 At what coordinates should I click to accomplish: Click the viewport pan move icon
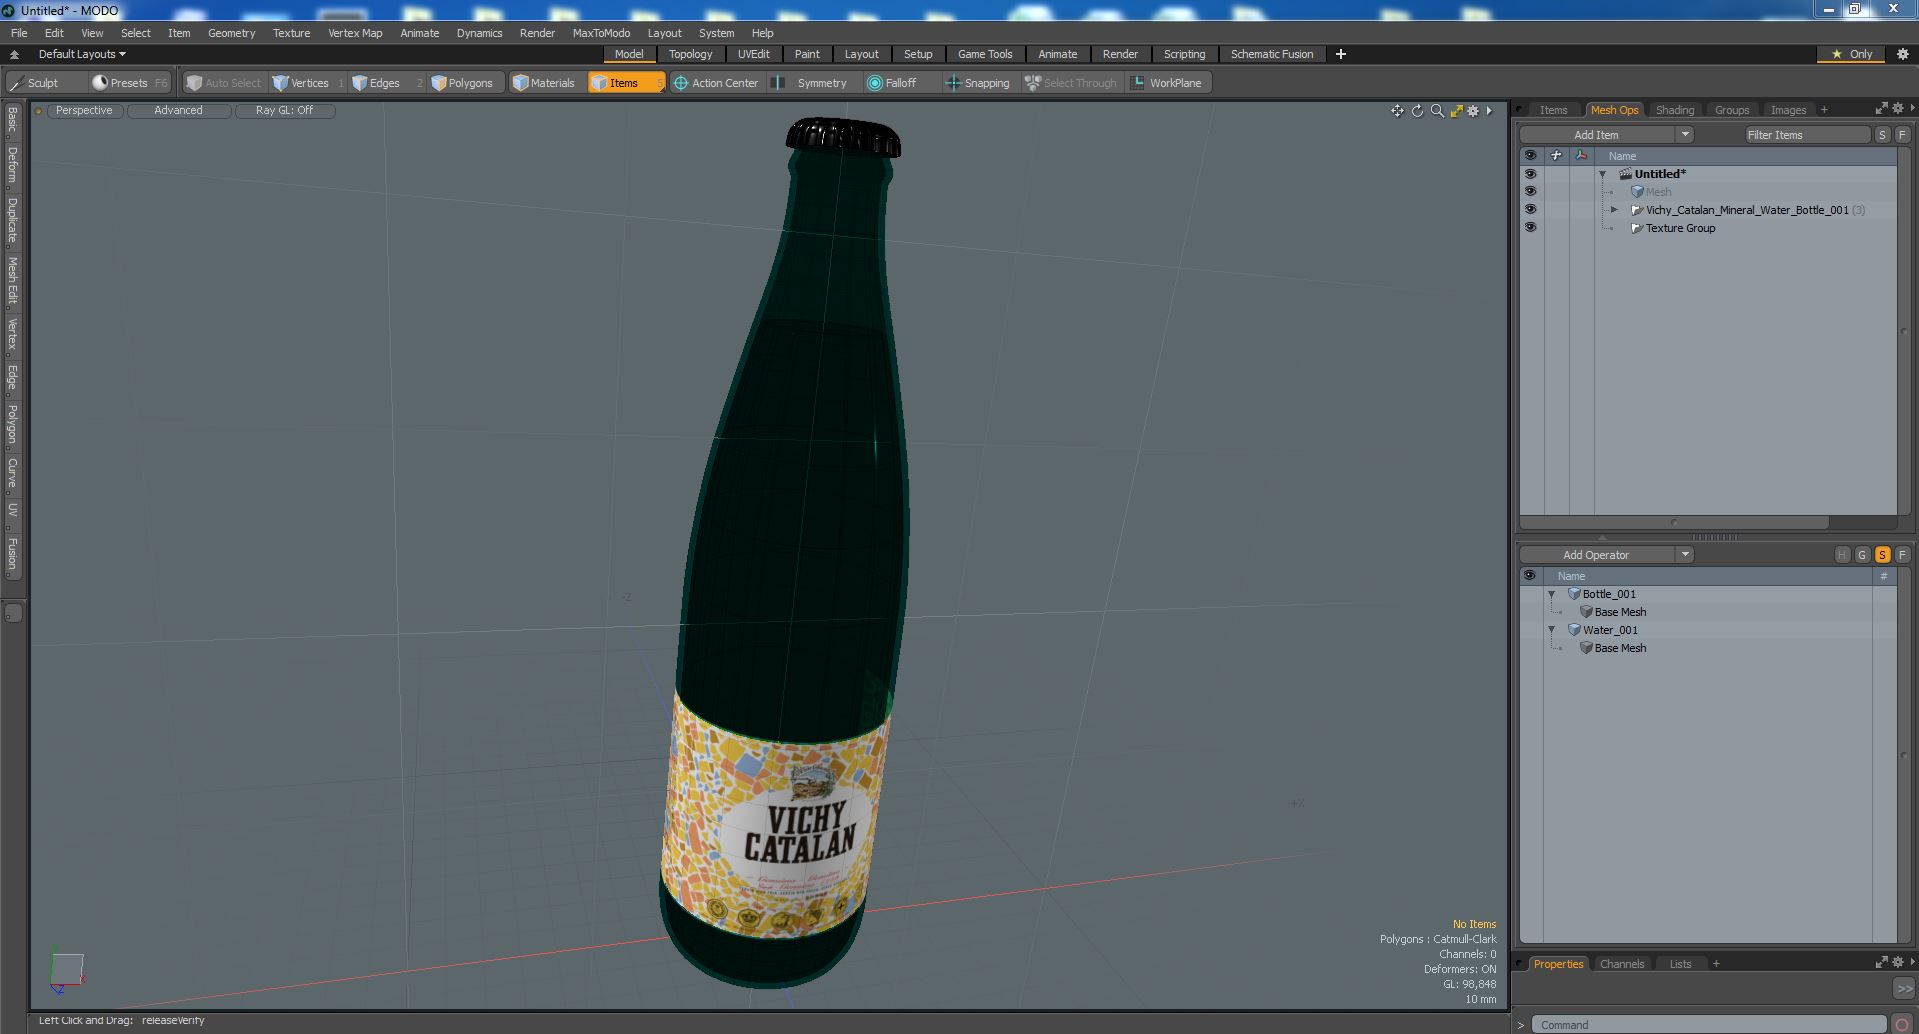click(1397, 111)
